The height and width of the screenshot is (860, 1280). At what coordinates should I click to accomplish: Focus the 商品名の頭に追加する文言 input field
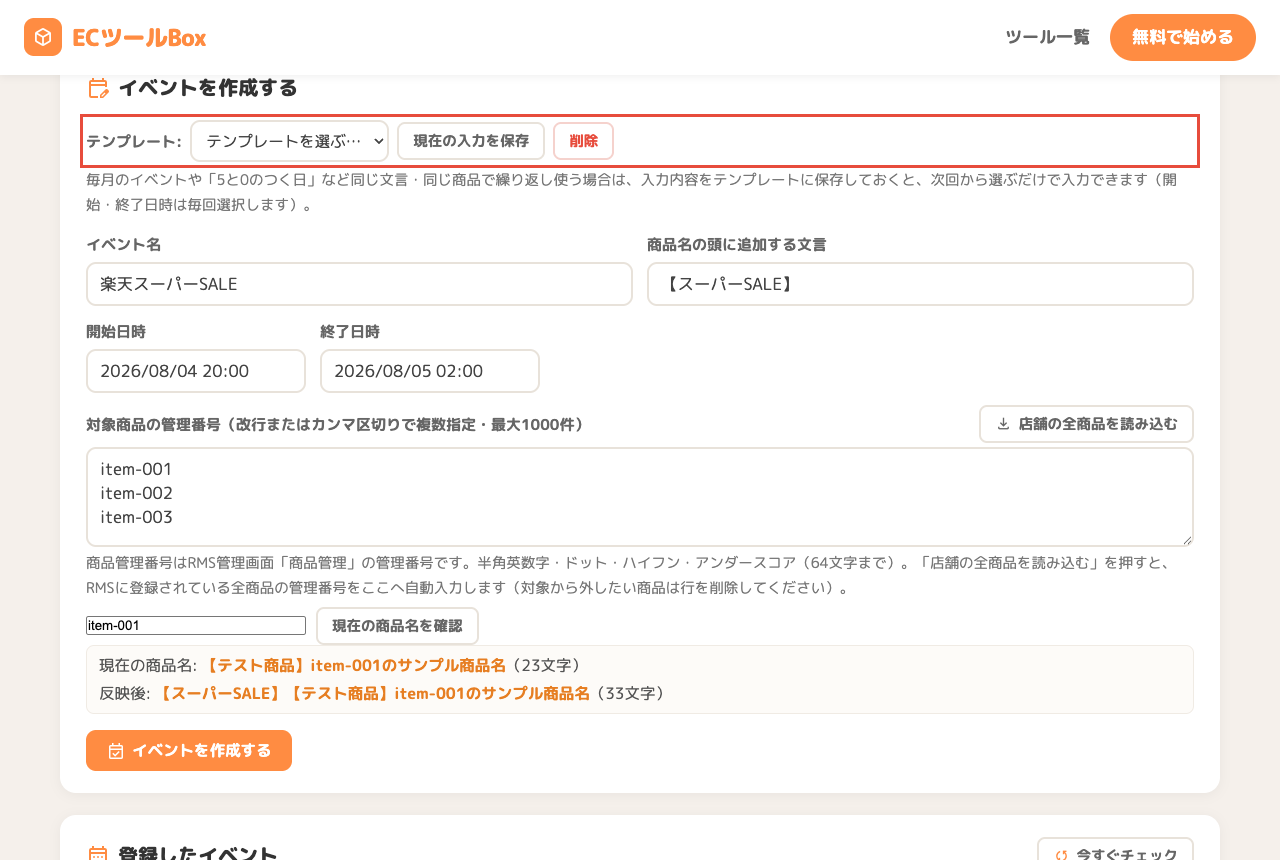tap(920, 284)
